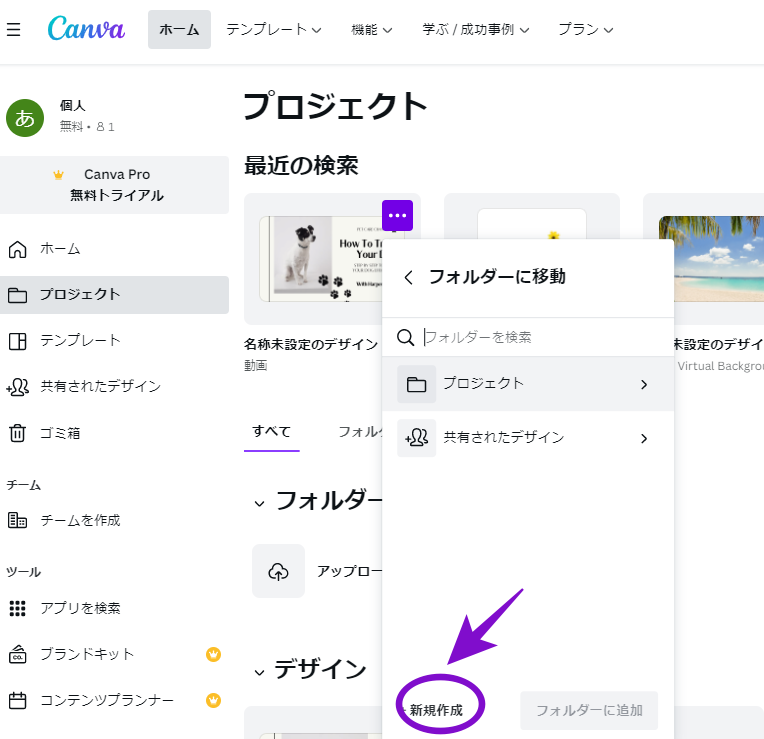Viewport: 764px width, 739px height.
Task: Click the フォルダーに追加 button
Action: (589, 710)
